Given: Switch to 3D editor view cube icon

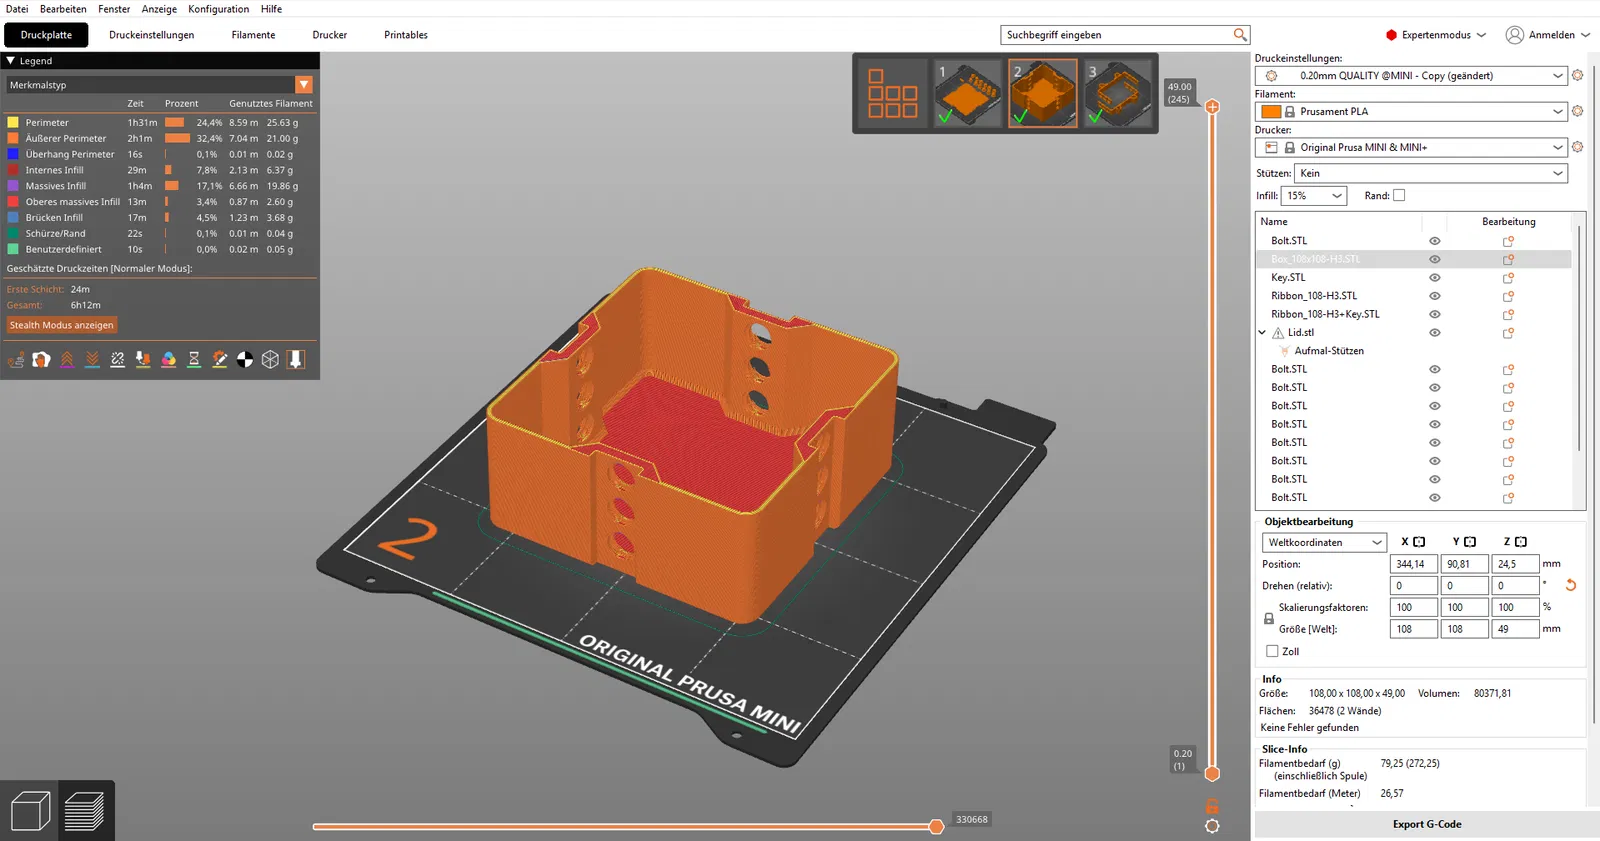Looking at the screenshot, I should [x=30, y=811].
